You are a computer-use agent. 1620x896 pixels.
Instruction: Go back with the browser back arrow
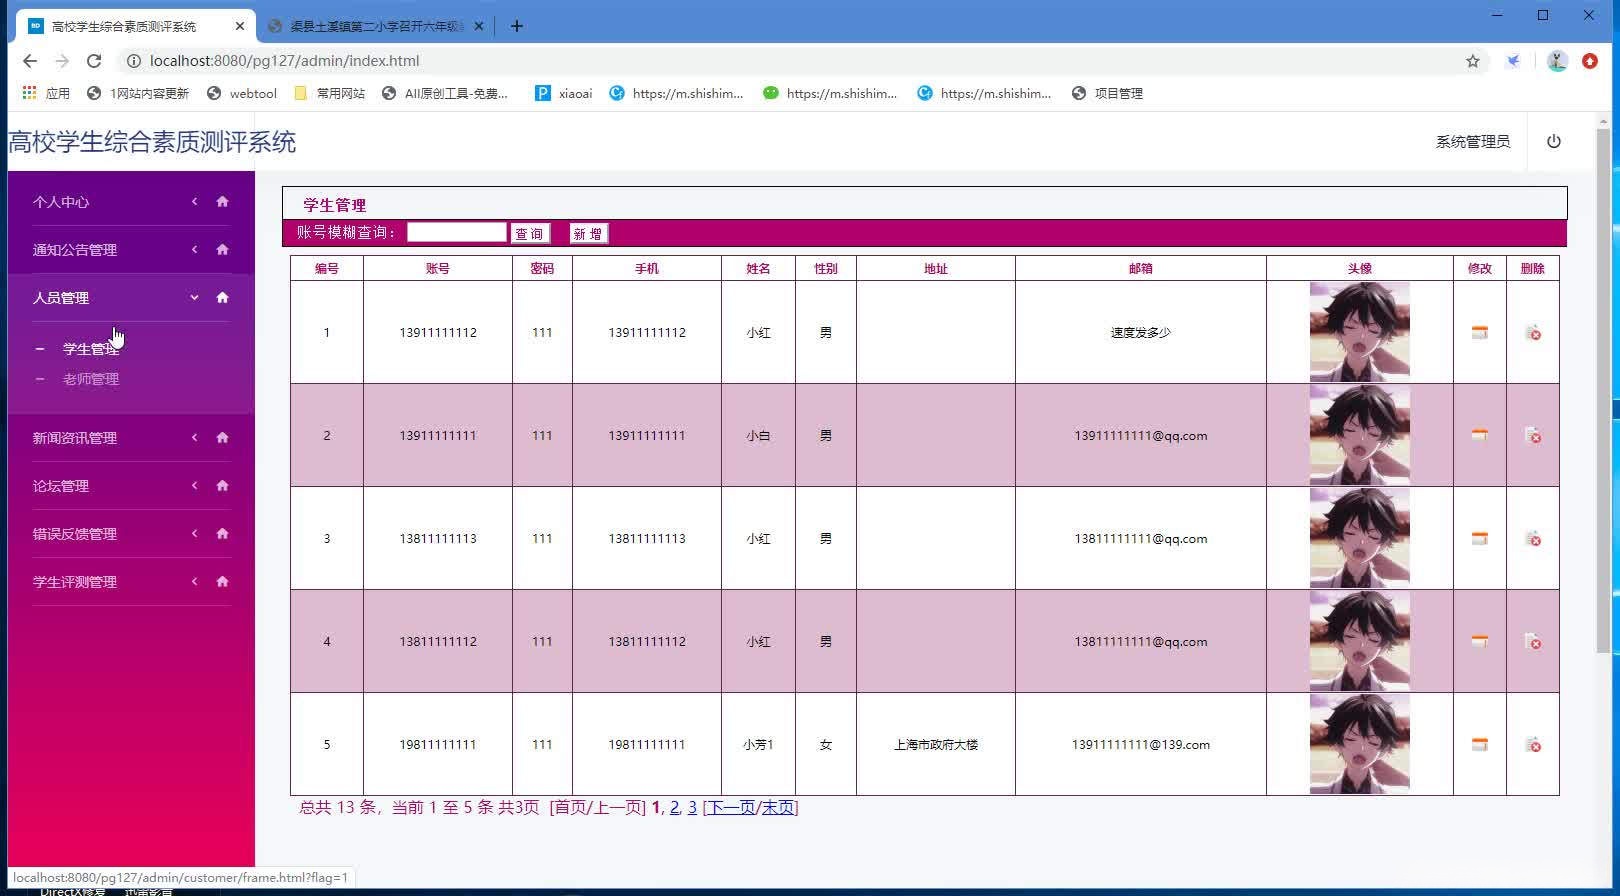coord(30,61)
